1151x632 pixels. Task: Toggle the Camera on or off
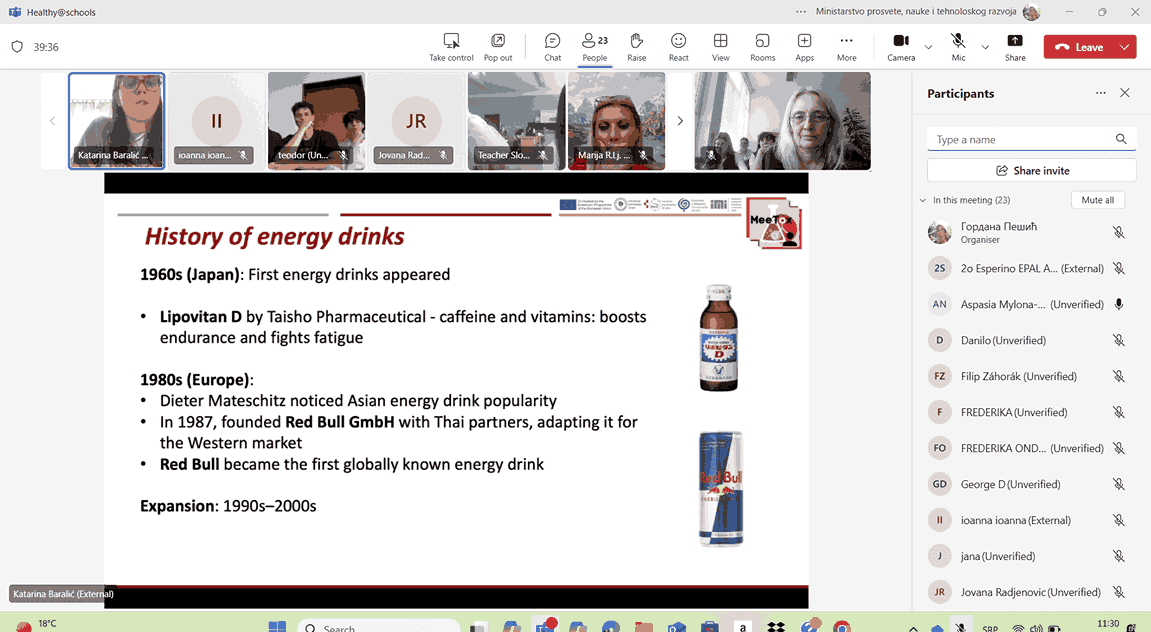click(x=901, y=46)
